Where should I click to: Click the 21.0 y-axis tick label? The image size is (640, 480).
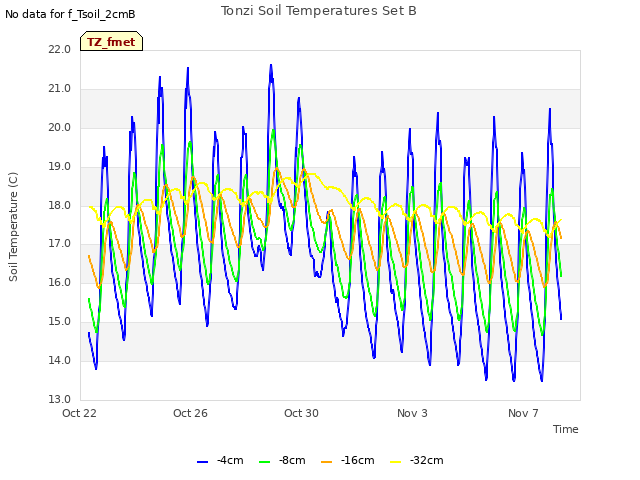coord(60,89)
